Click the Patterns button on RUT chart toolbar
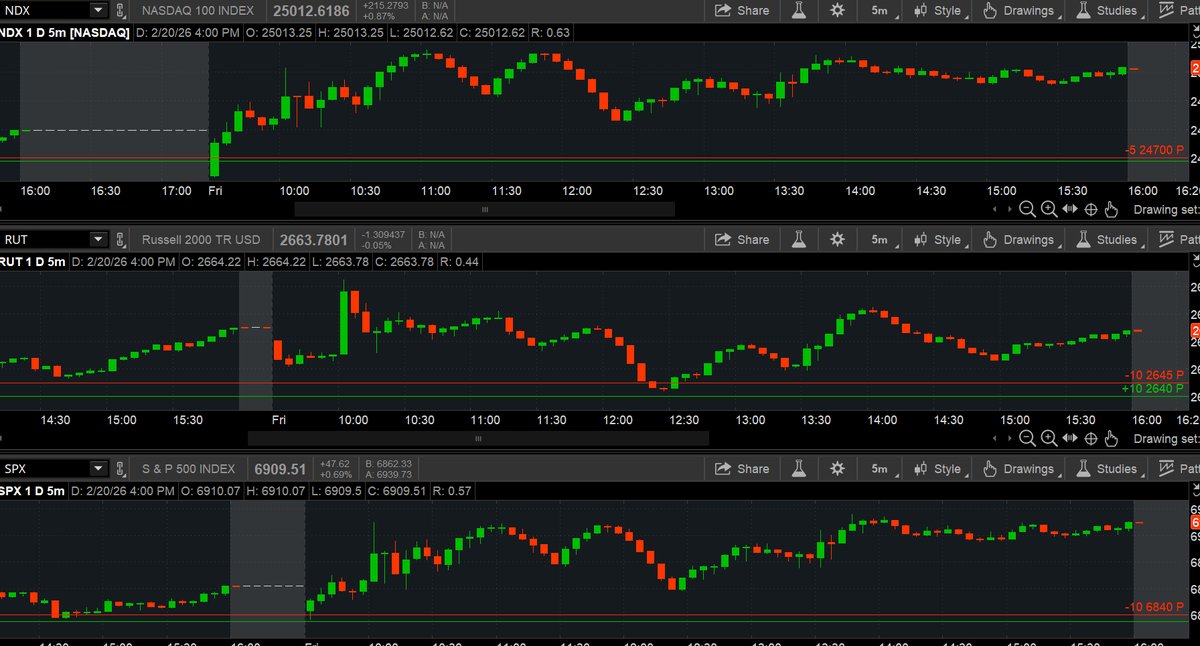 click(1178, 239)
